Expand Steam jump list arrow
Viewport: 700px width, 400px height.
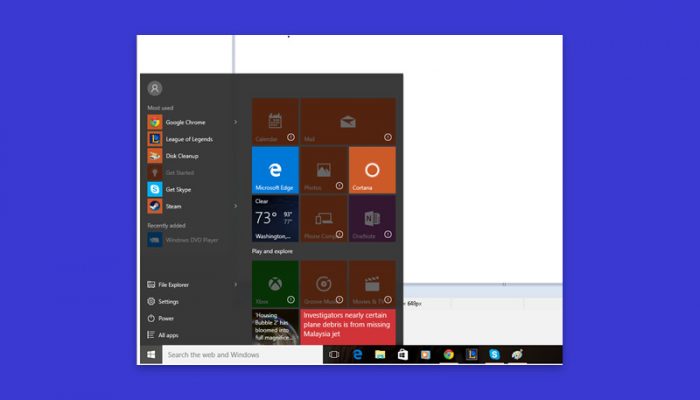coord(236,206)
